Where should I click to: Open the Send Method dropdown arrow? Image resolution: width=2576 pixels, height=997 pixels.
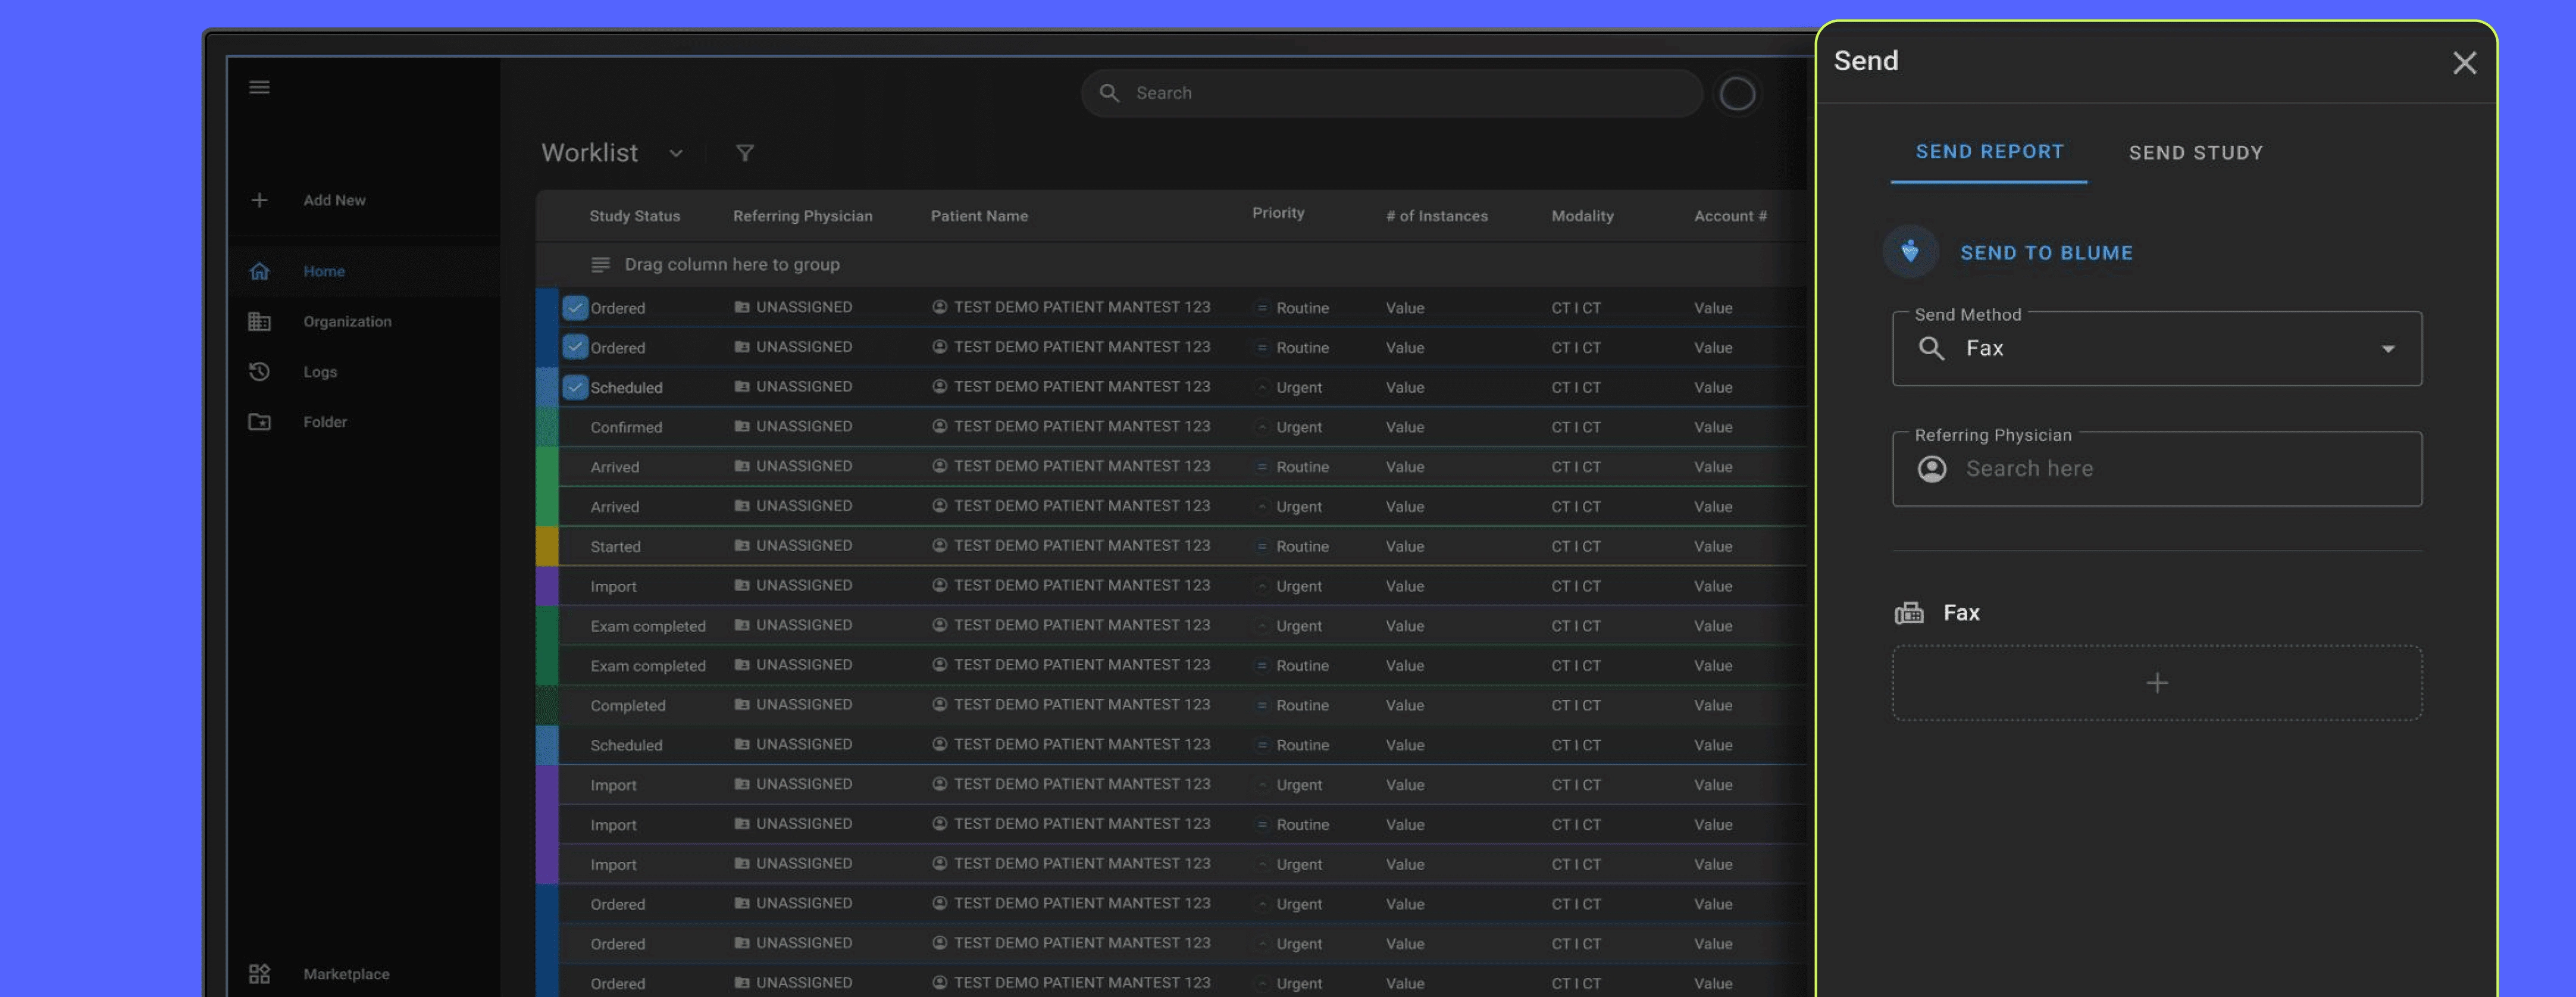point(2387,349)
